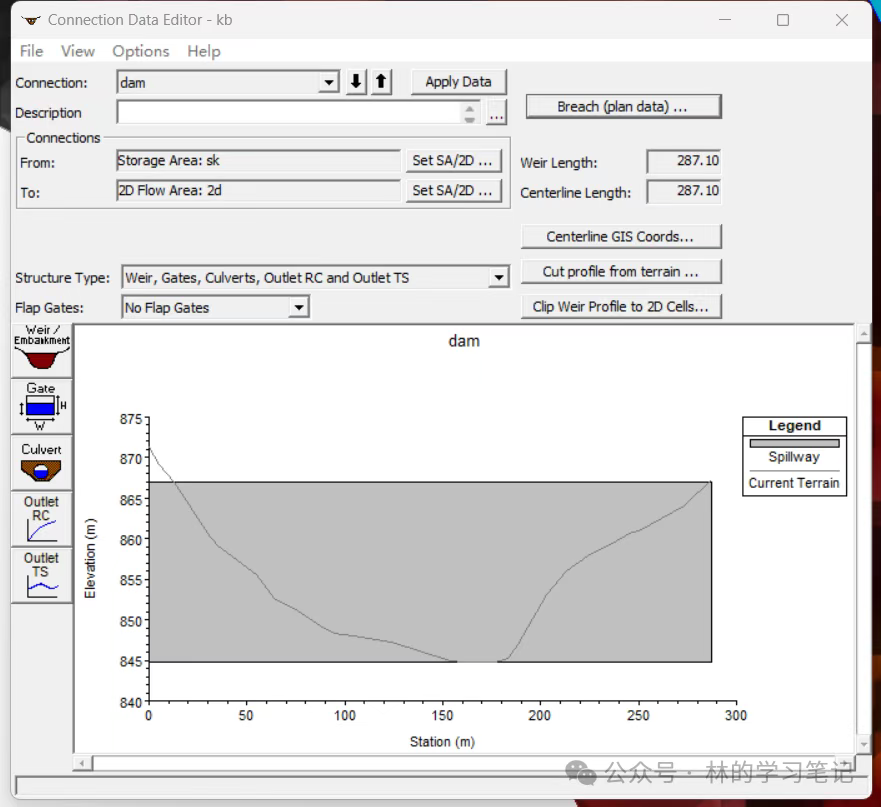Click the description ellipsis button

(x=496, y=114)
